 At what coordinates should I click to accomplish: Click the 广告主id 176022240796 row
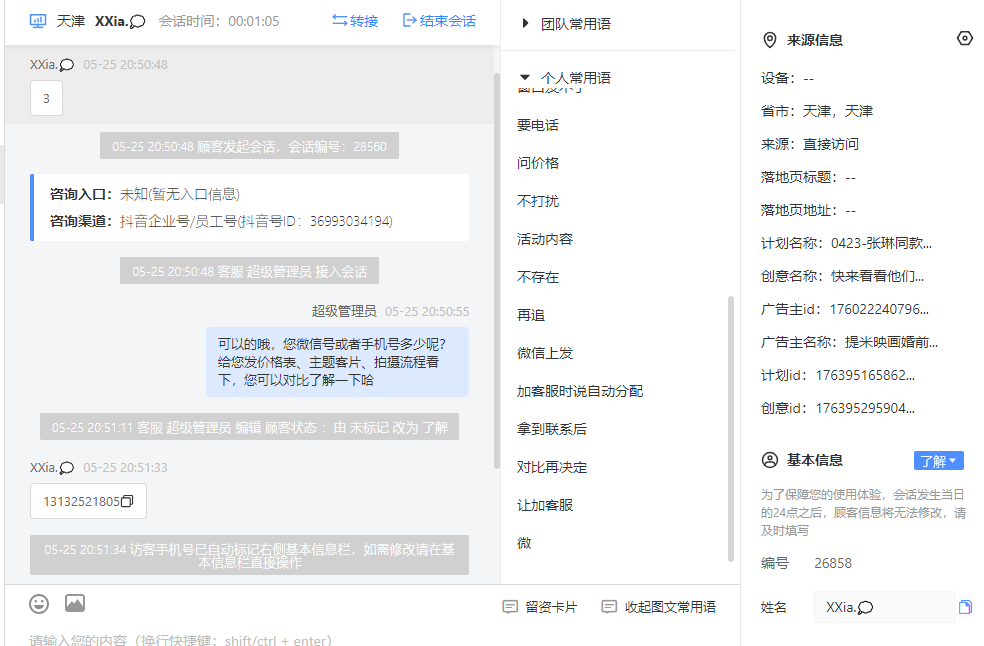[x=845, y=310]
